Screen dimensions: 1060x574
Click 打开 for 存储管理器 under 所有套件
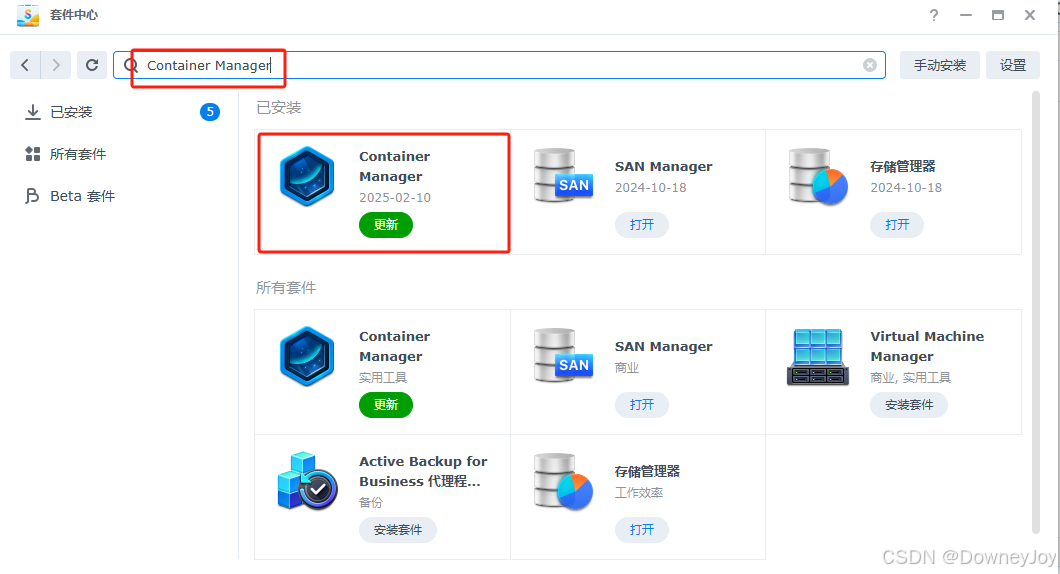[x=642, y=529]
